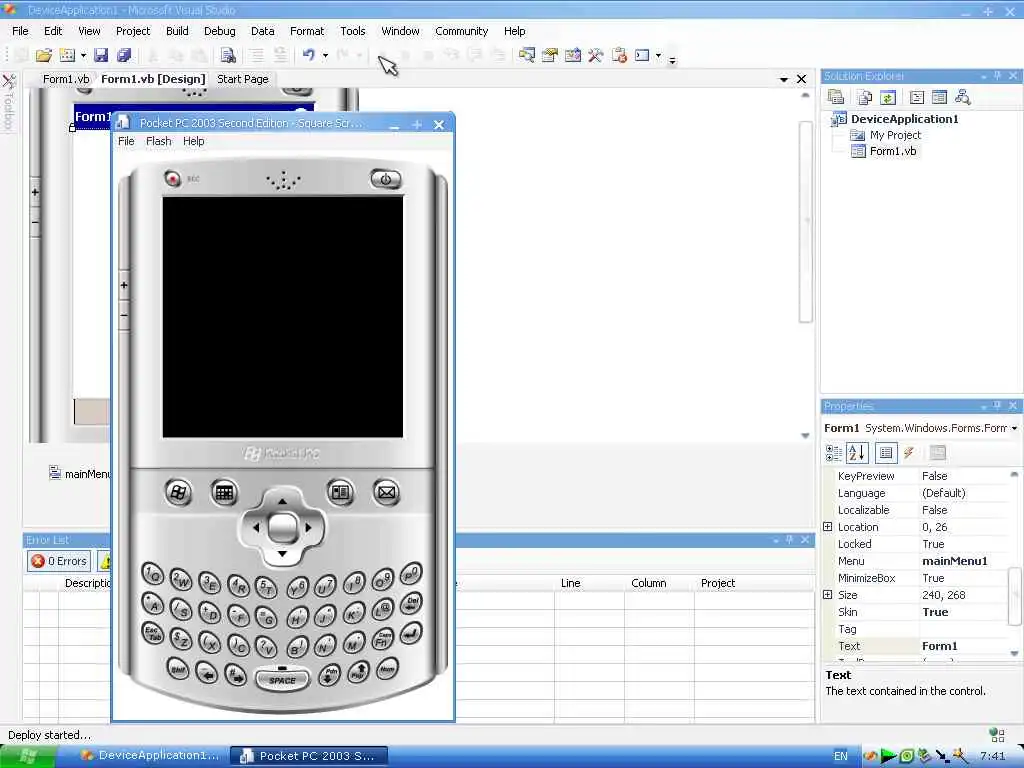Click the emulator D-pad up arrow
This screenshot has width=1024, height=768.
[x=282, y=501]
